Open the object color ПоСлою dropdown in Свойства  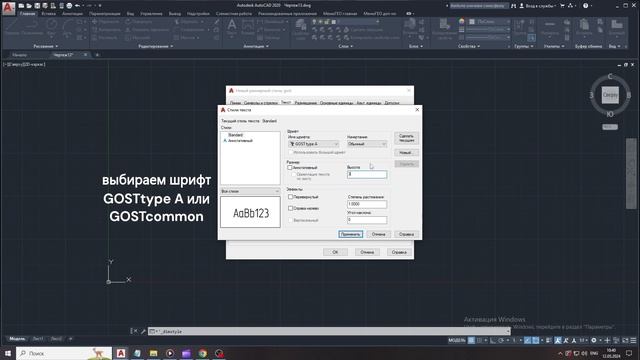click(x=488, y=22)
